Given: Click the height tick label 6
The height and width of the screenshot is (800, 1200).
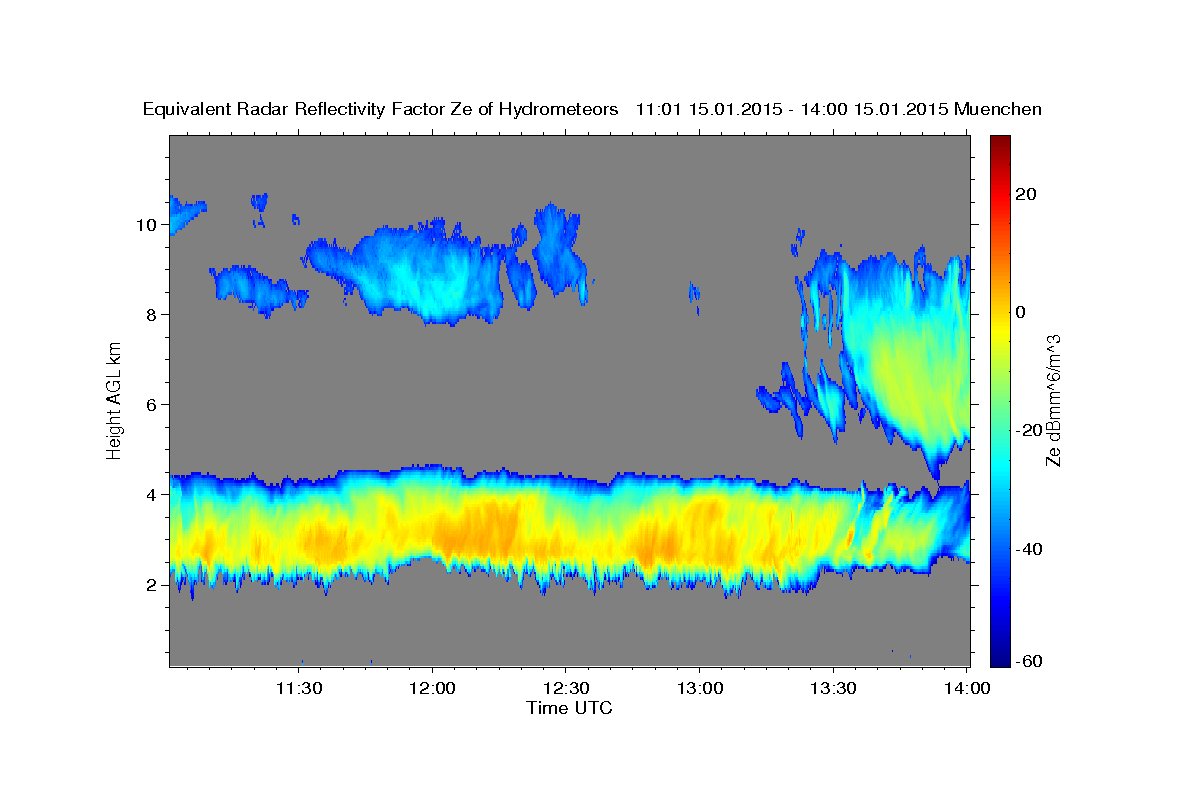Looking at the screenshot, I should 153,405.
